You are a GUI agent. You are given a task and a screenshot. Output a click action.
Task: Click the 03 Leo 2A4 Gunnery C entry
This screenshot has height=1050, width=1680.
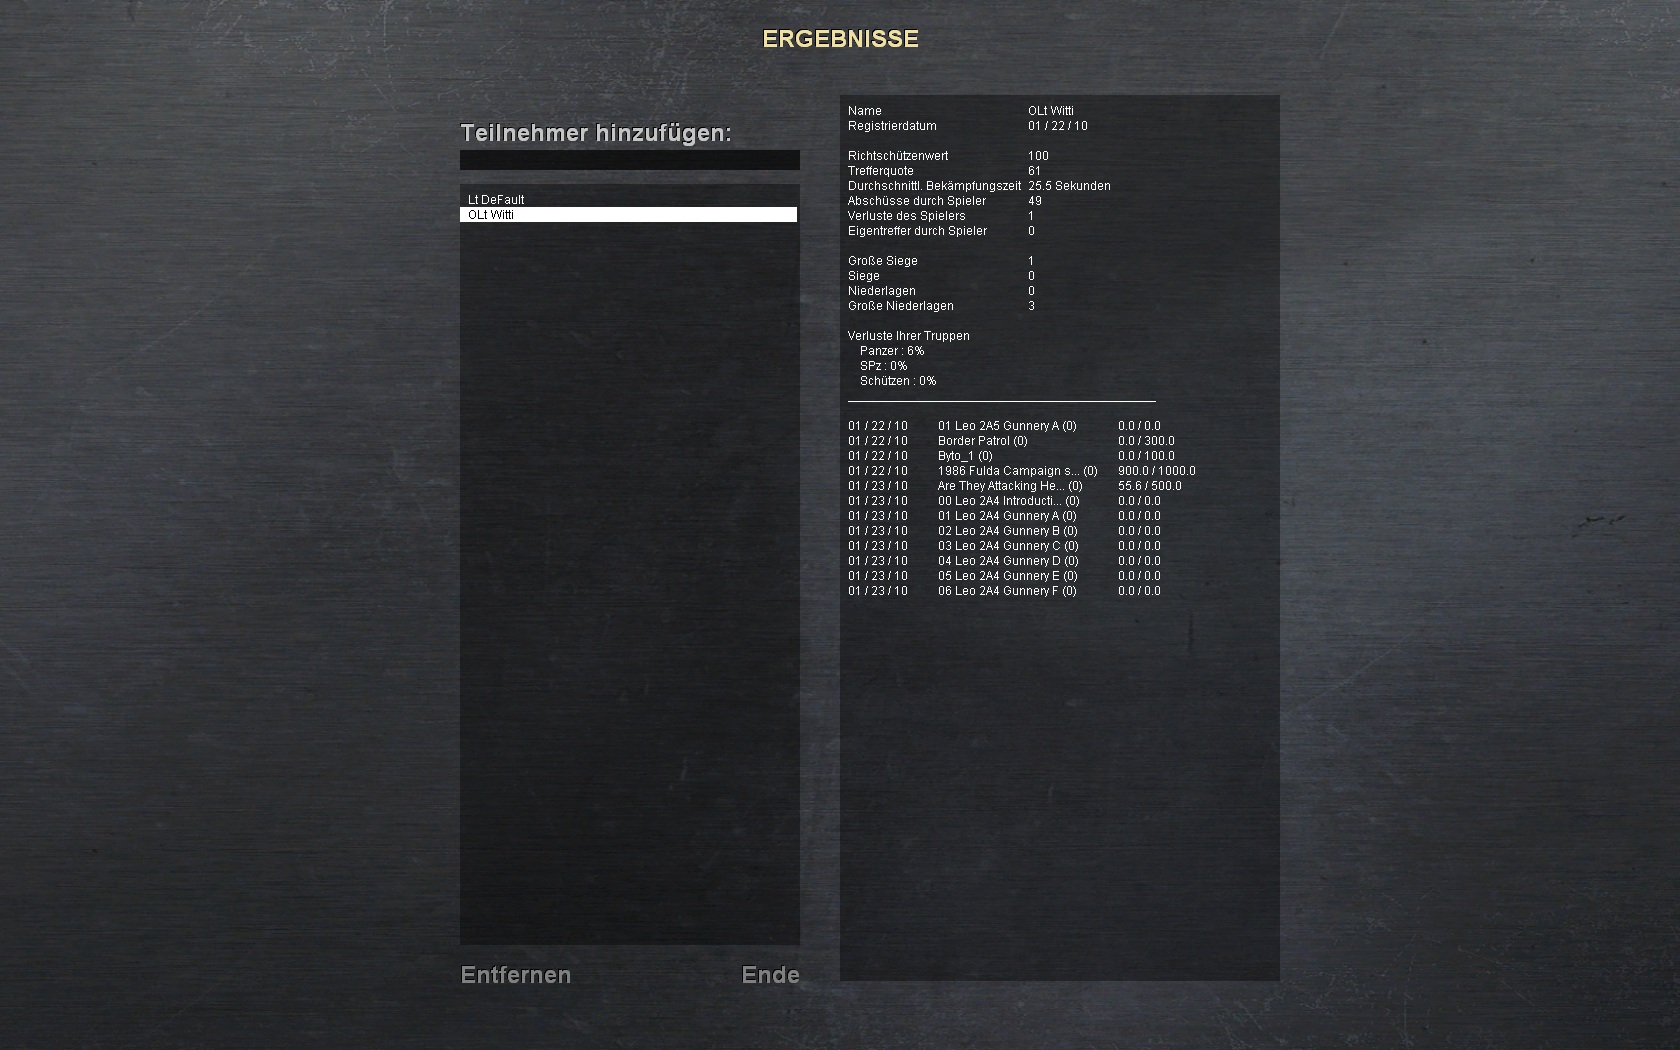click(1007, 546)
